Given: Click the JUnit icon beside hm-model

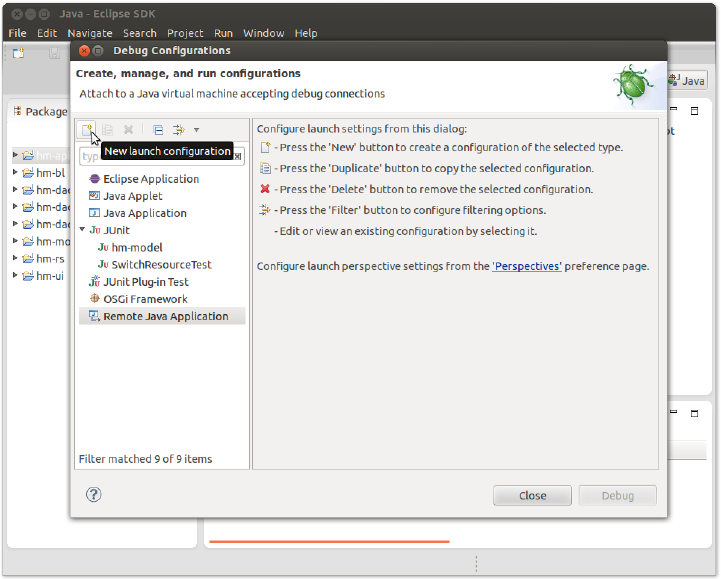Looking at the screenshot, I should coord(103,247).
